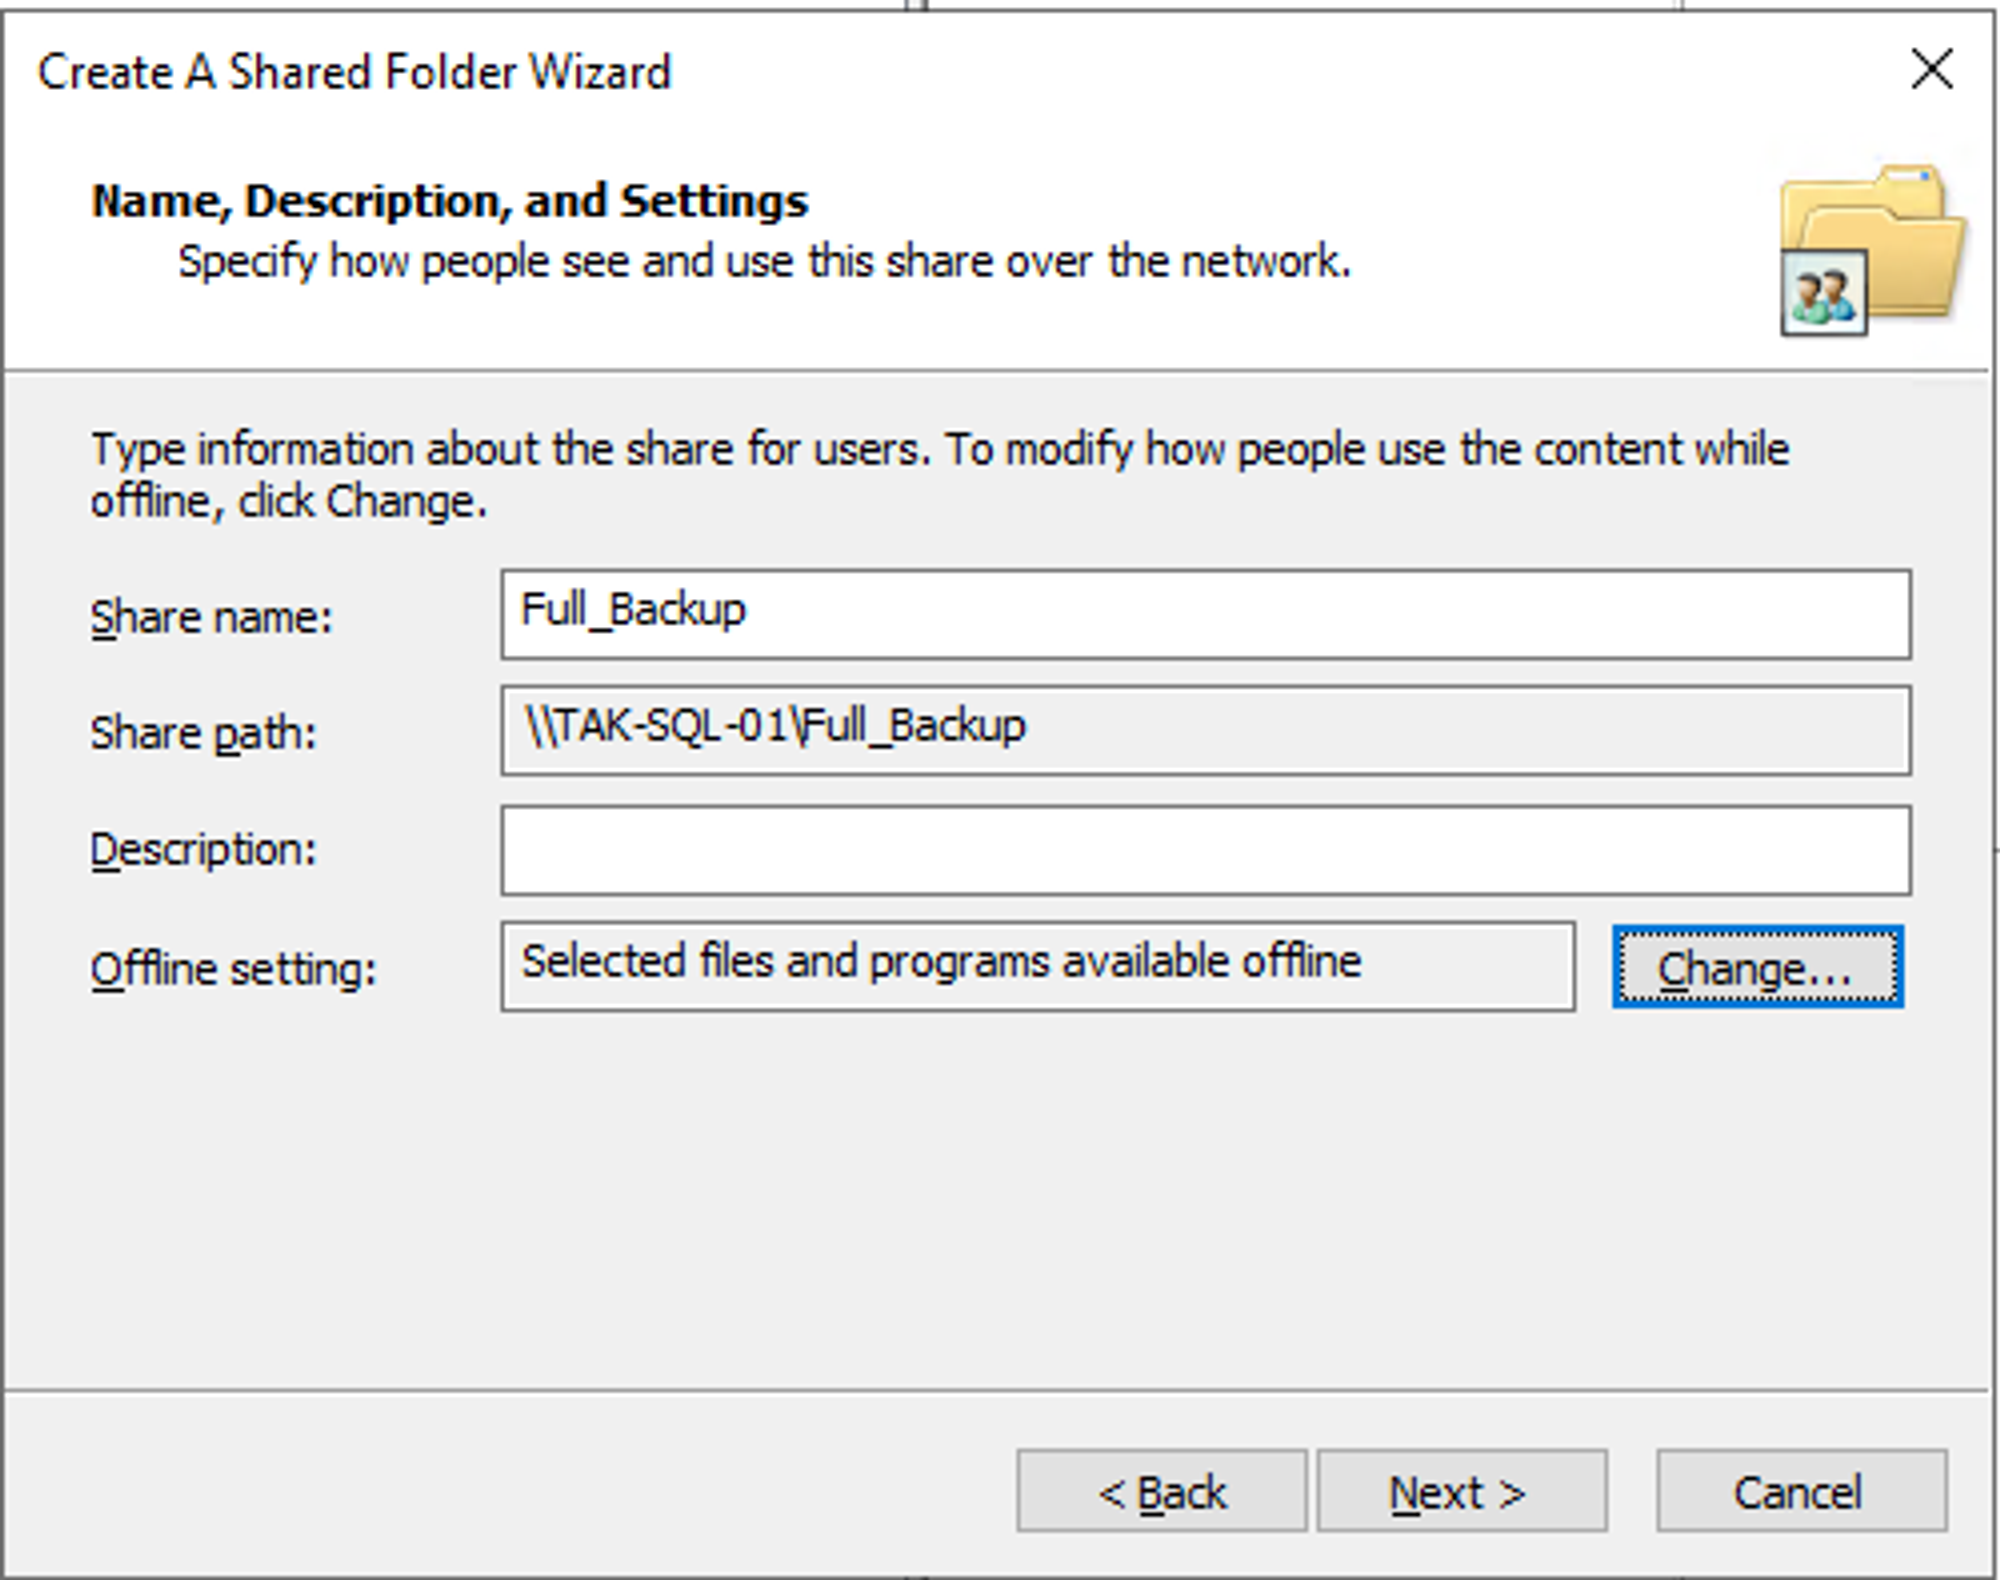Viewport: 2000px width, 1580px height.
Task: Close the Create A Shared Folder Wizard
Action: point(1930,70)
